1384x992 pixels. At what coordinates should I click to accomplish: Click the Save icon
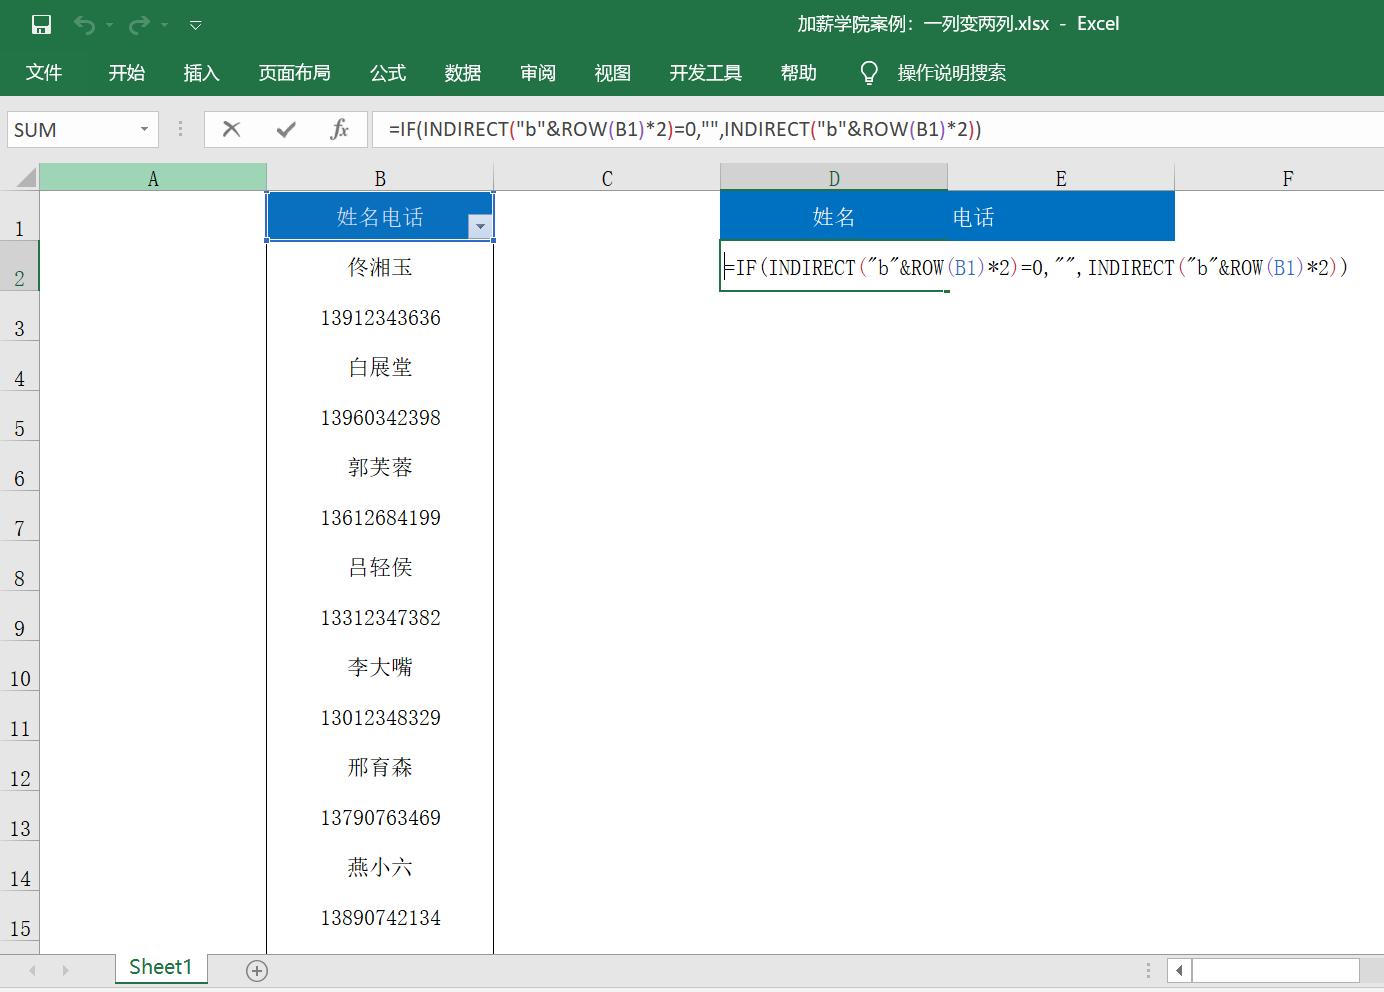(40, 24)
